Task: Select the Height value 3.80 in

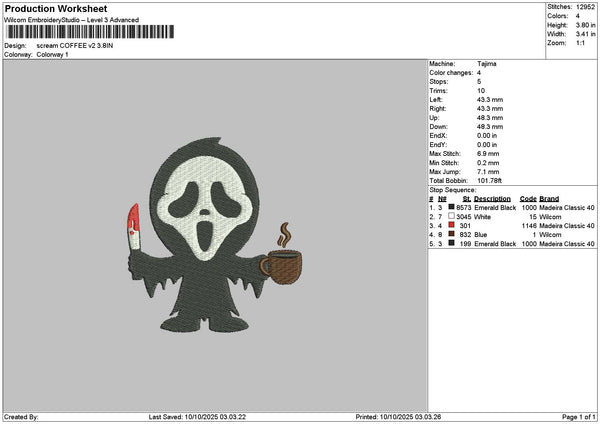Action: click(585, 25)
